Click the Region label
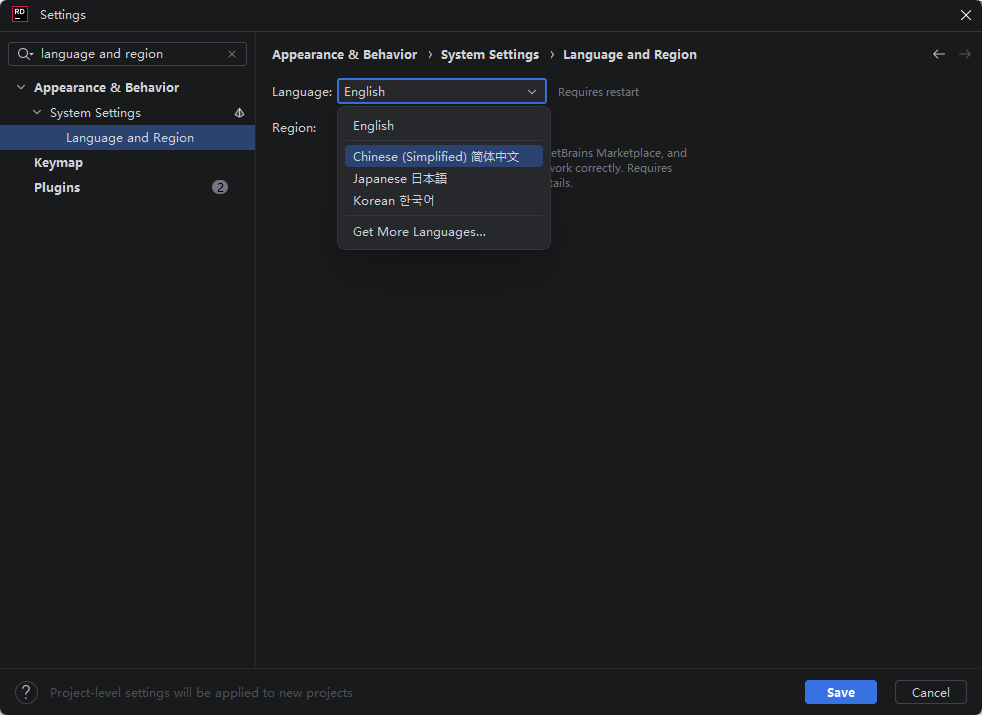This screenshot has width=982, height=715. [x=294, y=128]
